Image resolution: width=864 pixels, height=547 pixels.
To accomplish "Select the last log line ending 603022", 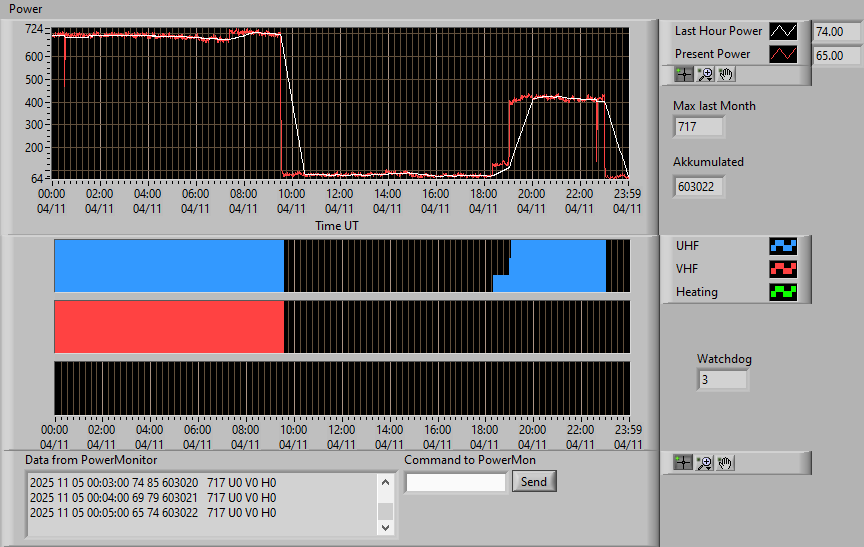I will pyautogui.click(x=153, y=513).
